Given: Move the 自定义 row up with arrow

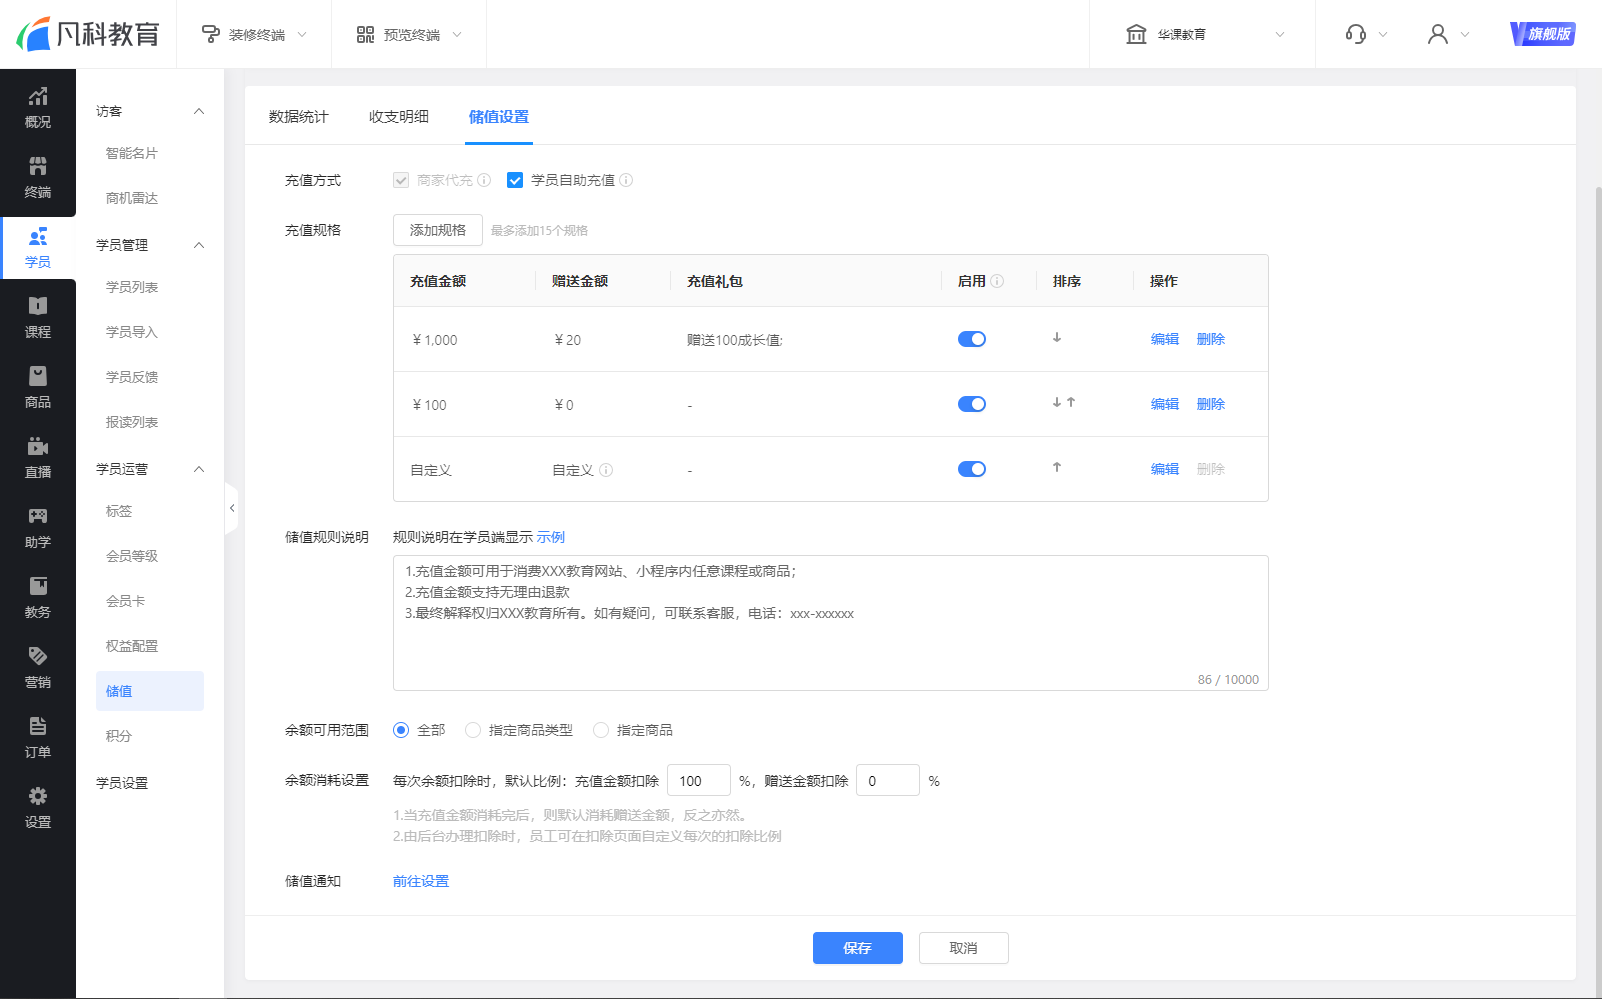Looking at the screenshot, I should pyautogui.click(x=1057, y=468).
